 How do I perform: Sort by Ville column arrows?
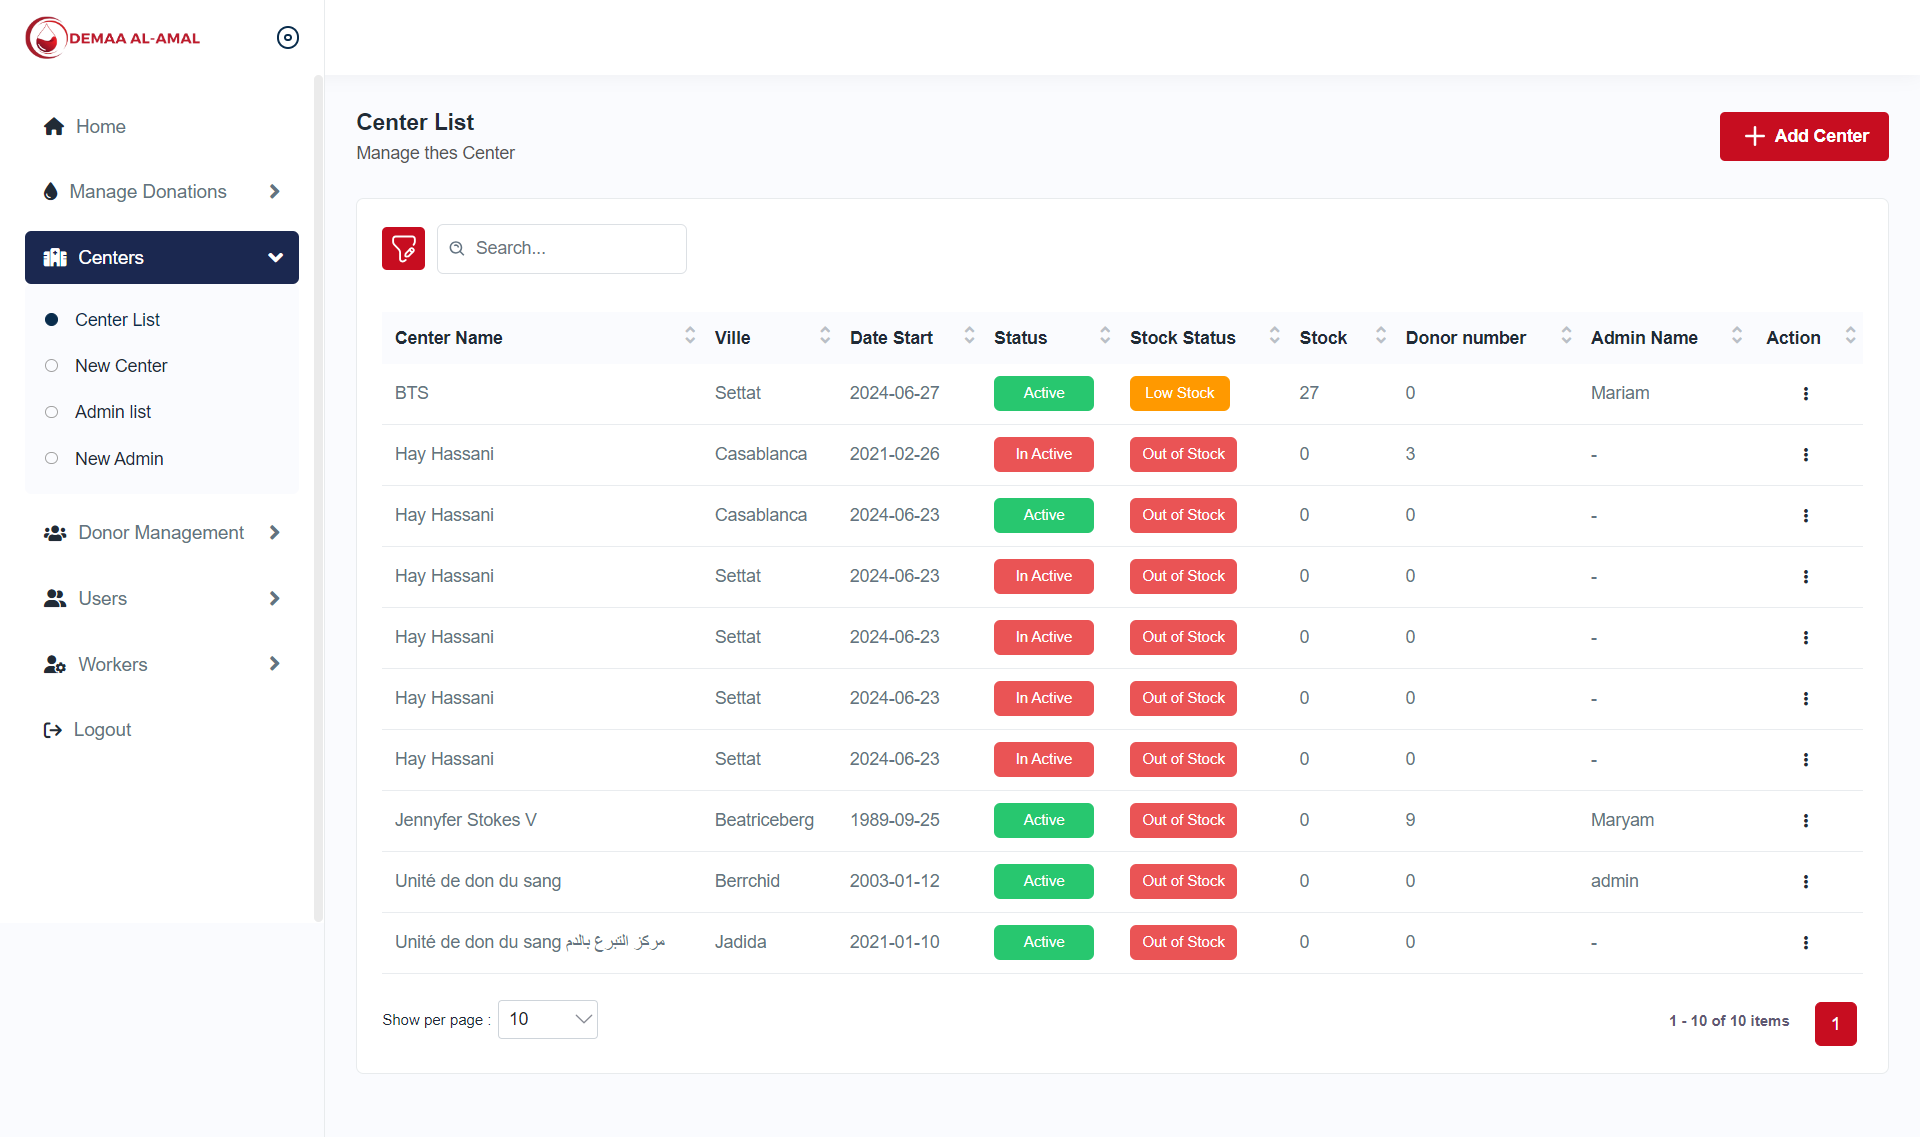[x=825, y=336]
